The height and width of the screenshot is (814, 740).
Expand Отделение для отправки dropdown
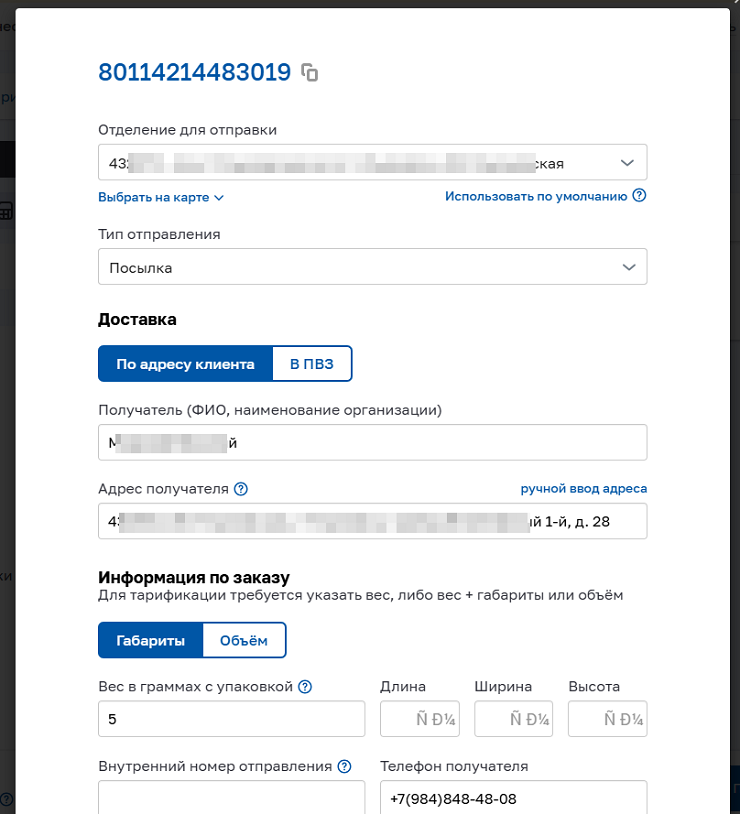[627, 162]
